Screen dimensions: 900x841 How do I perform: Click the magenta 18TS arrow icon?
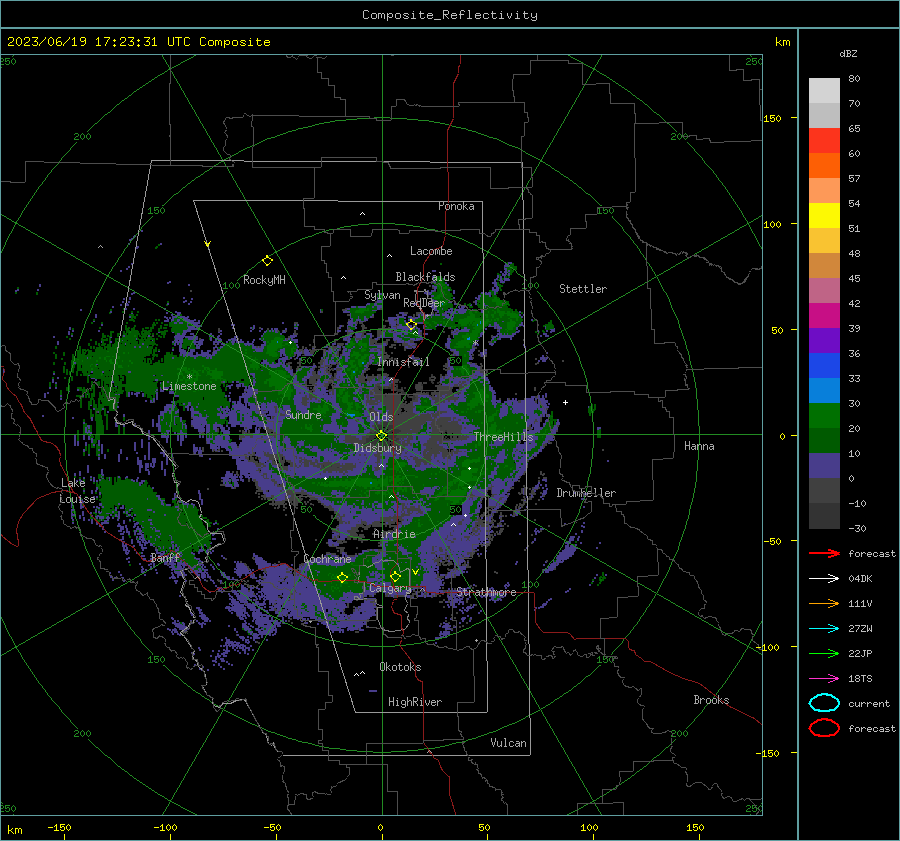pyautogui.click(x=824, y=679)
